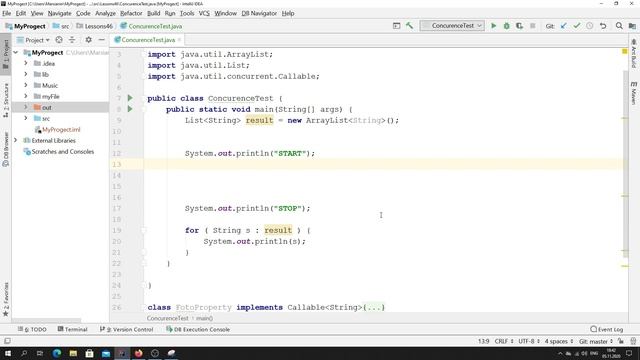The height and width of the screenshot is (360, 640).
Task: Open Search Everywhere magnifier icon
Action: coord(619,26)
